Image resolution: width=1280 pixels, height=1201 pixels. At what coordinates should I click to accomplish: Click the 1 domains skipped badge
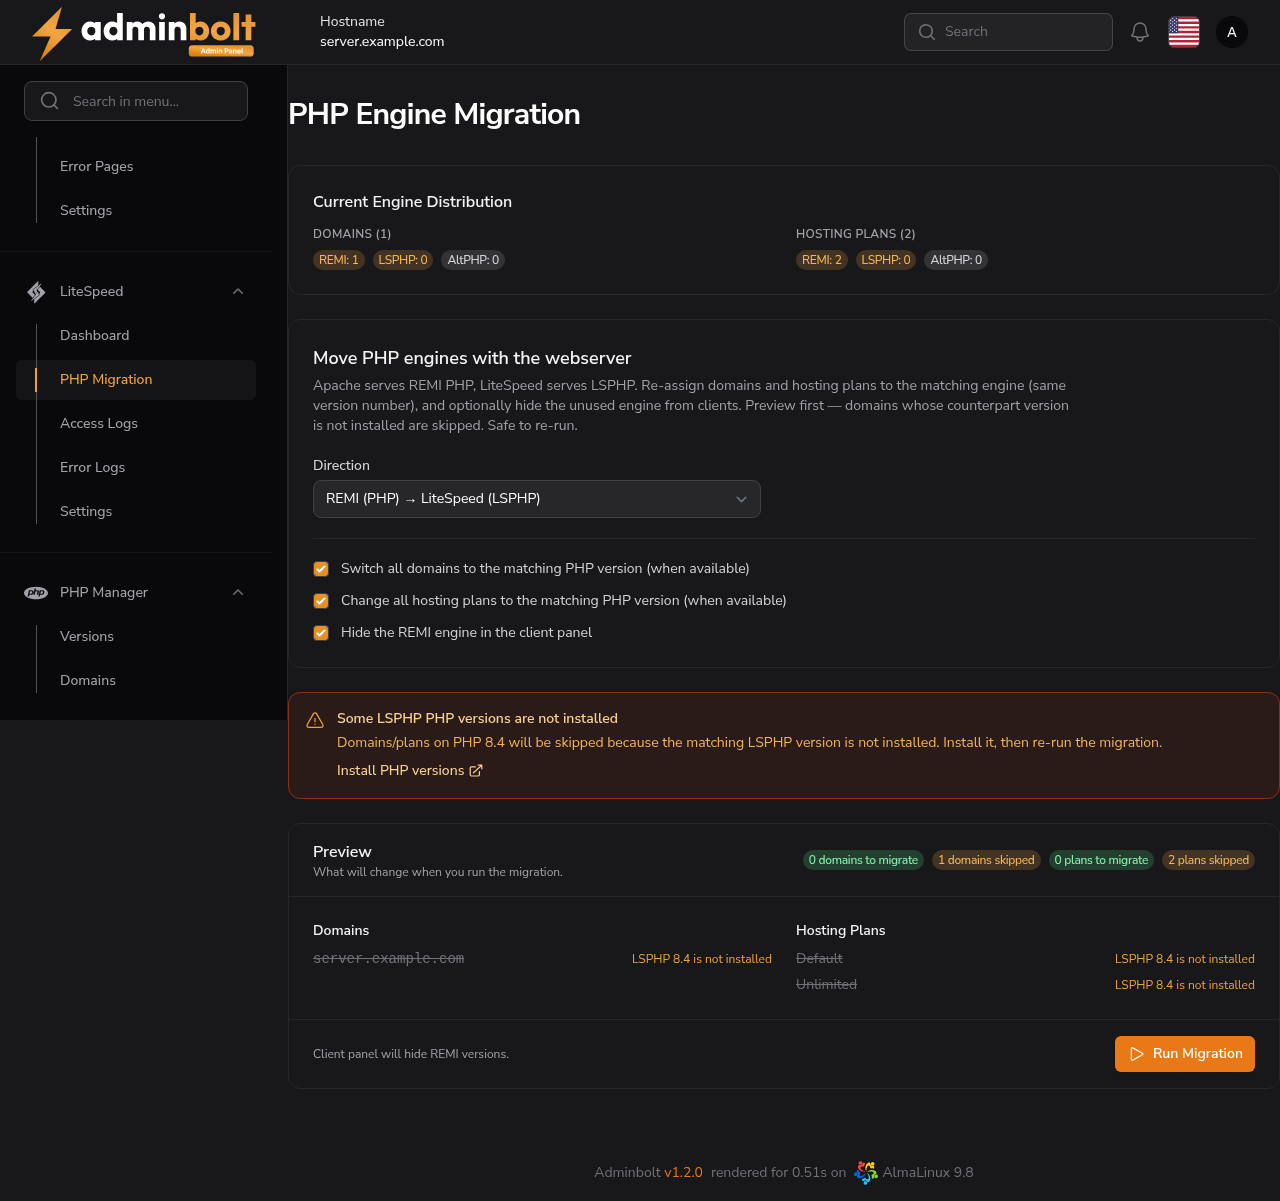pyautogui.click(x=986, y=860)
